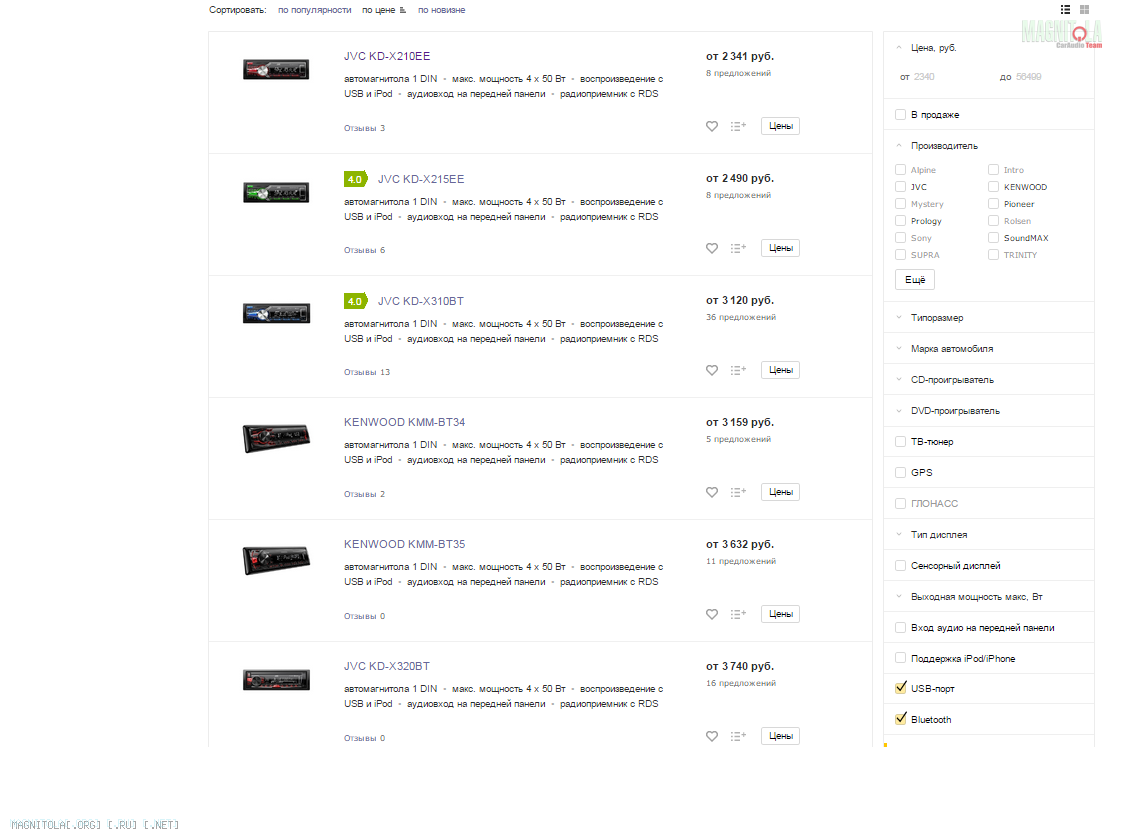This screenshot has width=1122, height=834.
Task: Enable the KENWOOD manufacturer checkbox
Action: (994, 187)
